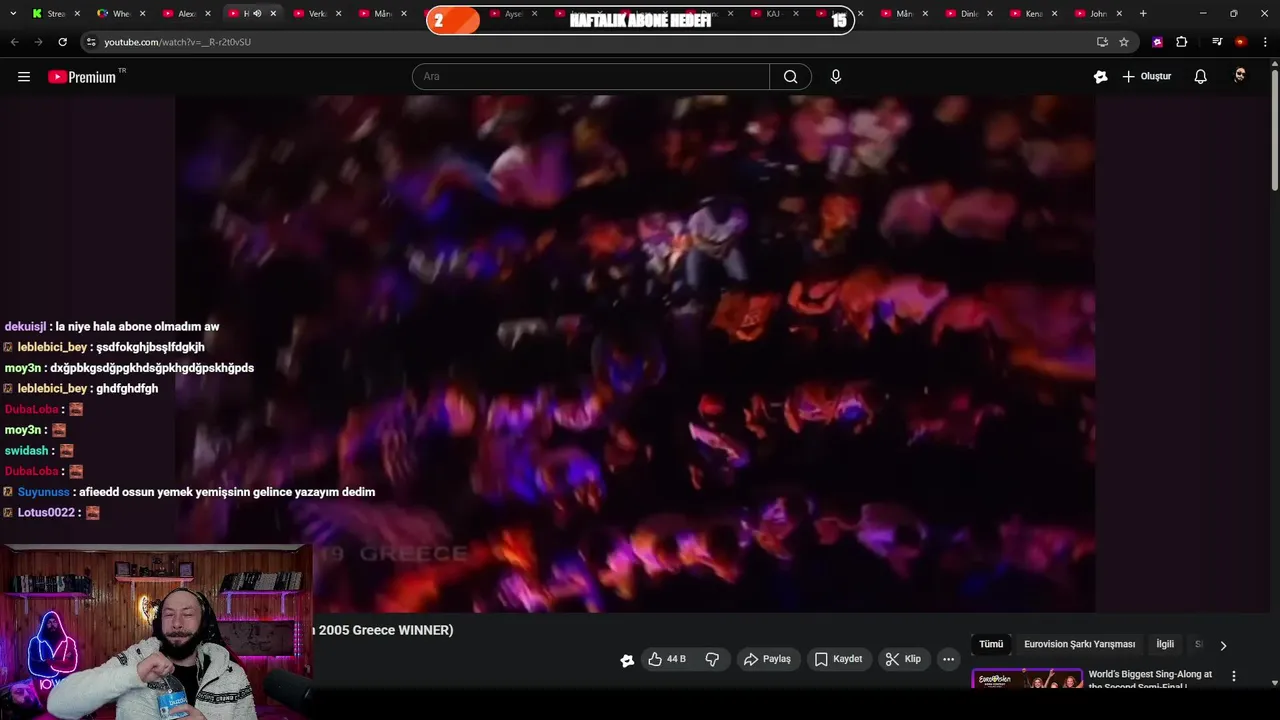Go to YouTube Premium home logo
The height and width of the screenshot is (720, 1280).
pyautogui.click(x=82, y=77)
